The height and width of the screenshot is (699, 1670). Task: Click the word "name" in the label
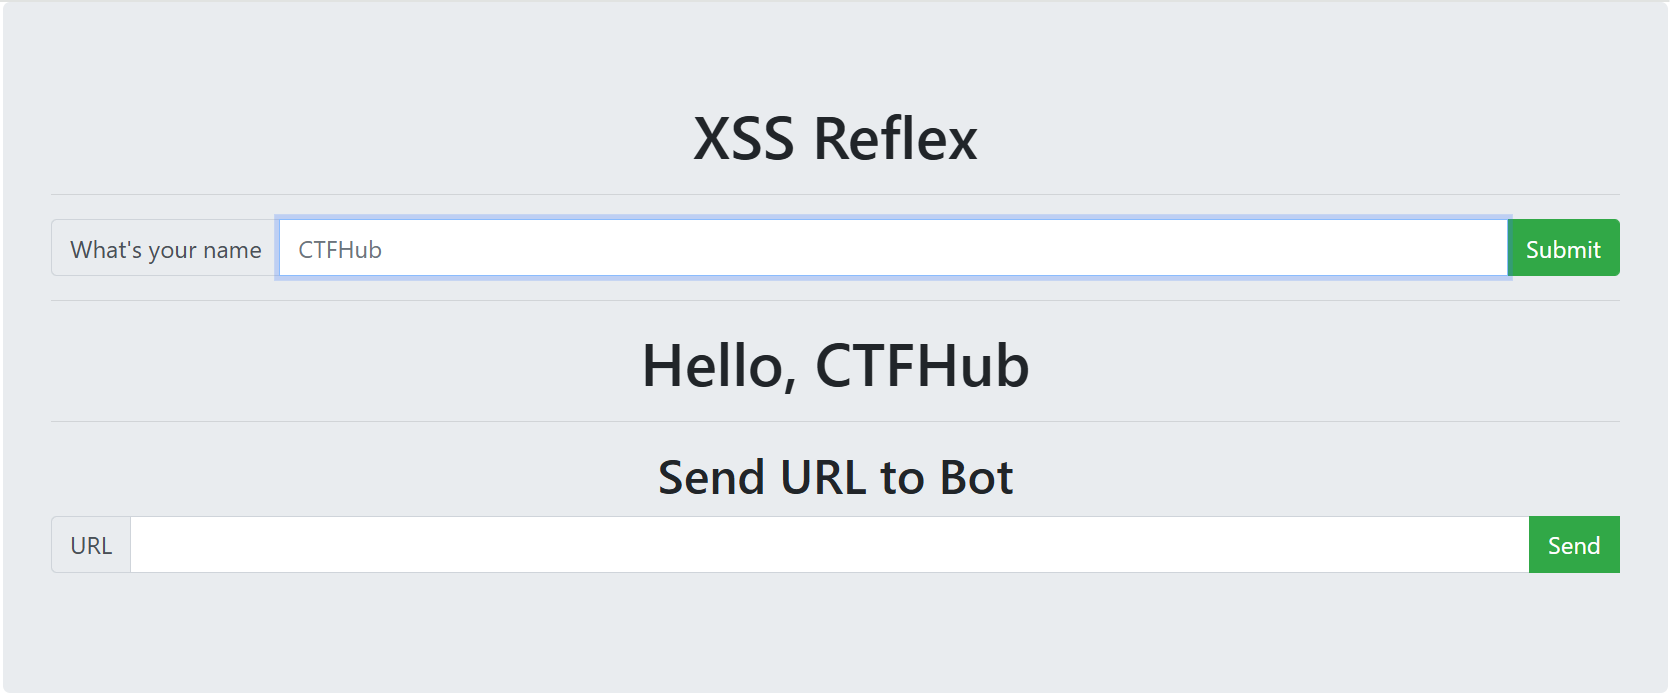pos(232,250)
